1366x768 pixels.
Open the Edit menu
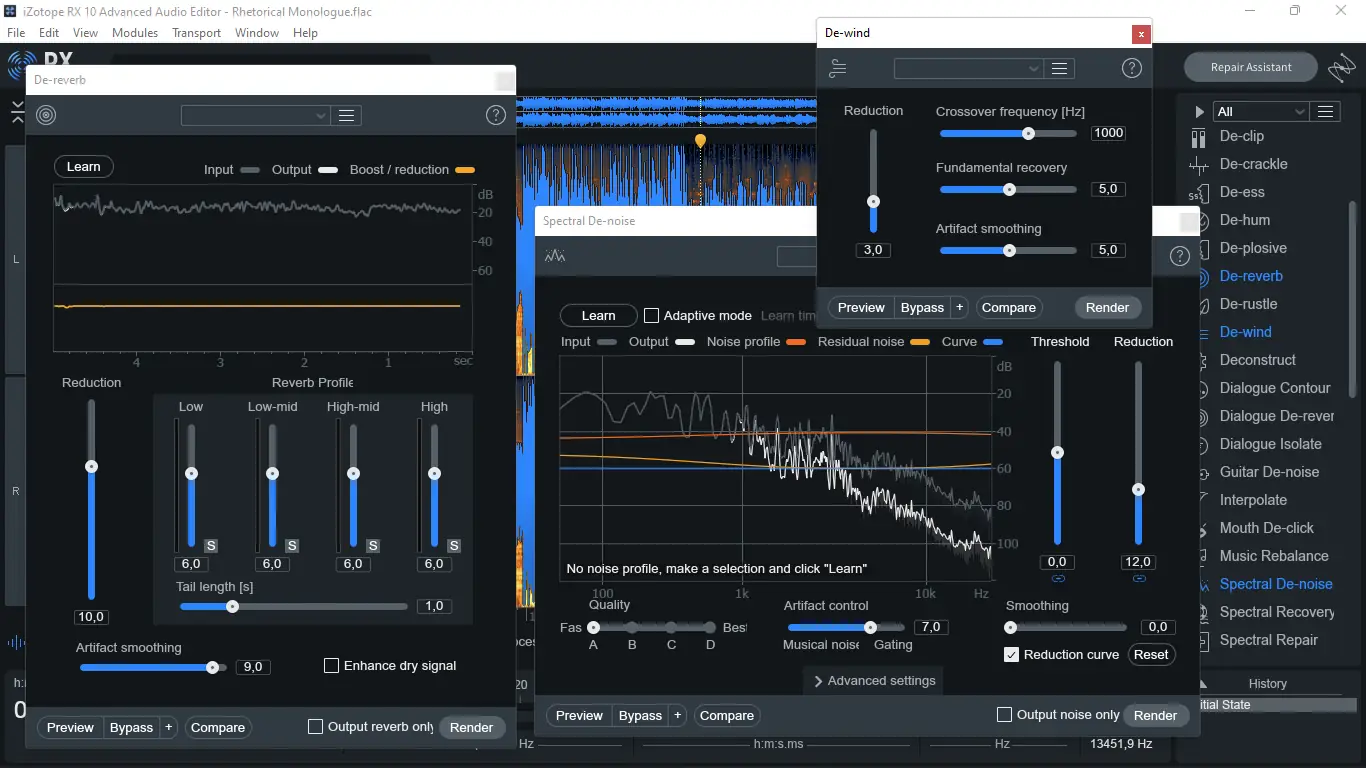tap(48, 32)
